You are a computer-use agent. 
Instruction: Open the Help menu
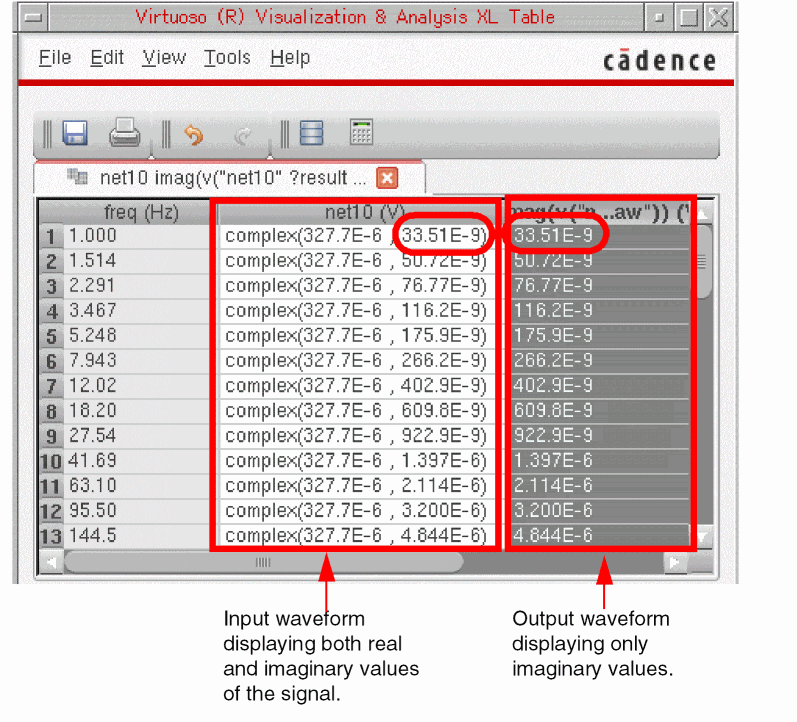pos(290,58)
